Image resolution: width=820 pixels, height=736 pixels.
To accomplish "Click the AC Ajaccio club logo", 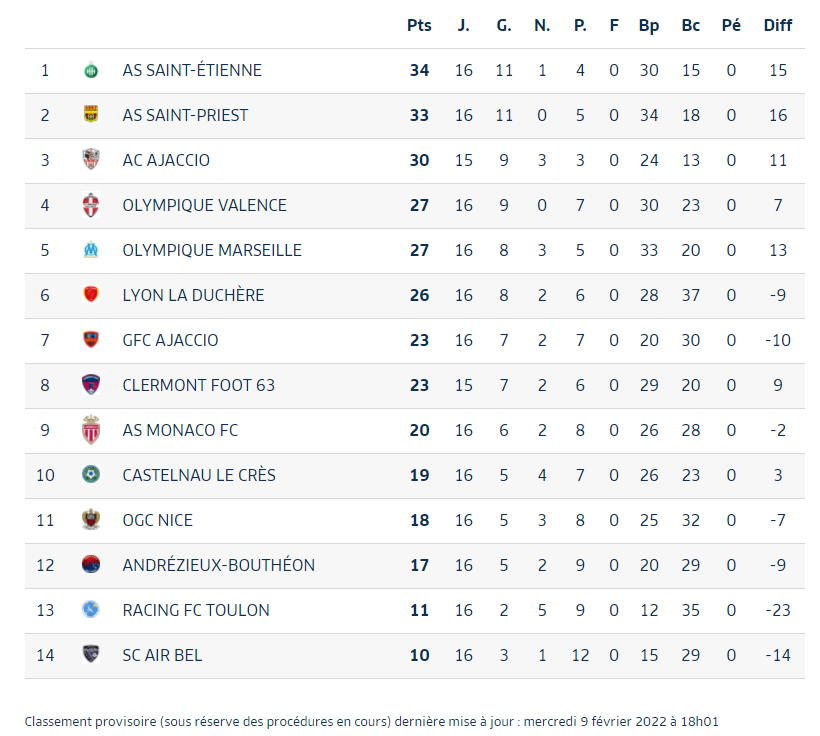I will click(91, 160).
